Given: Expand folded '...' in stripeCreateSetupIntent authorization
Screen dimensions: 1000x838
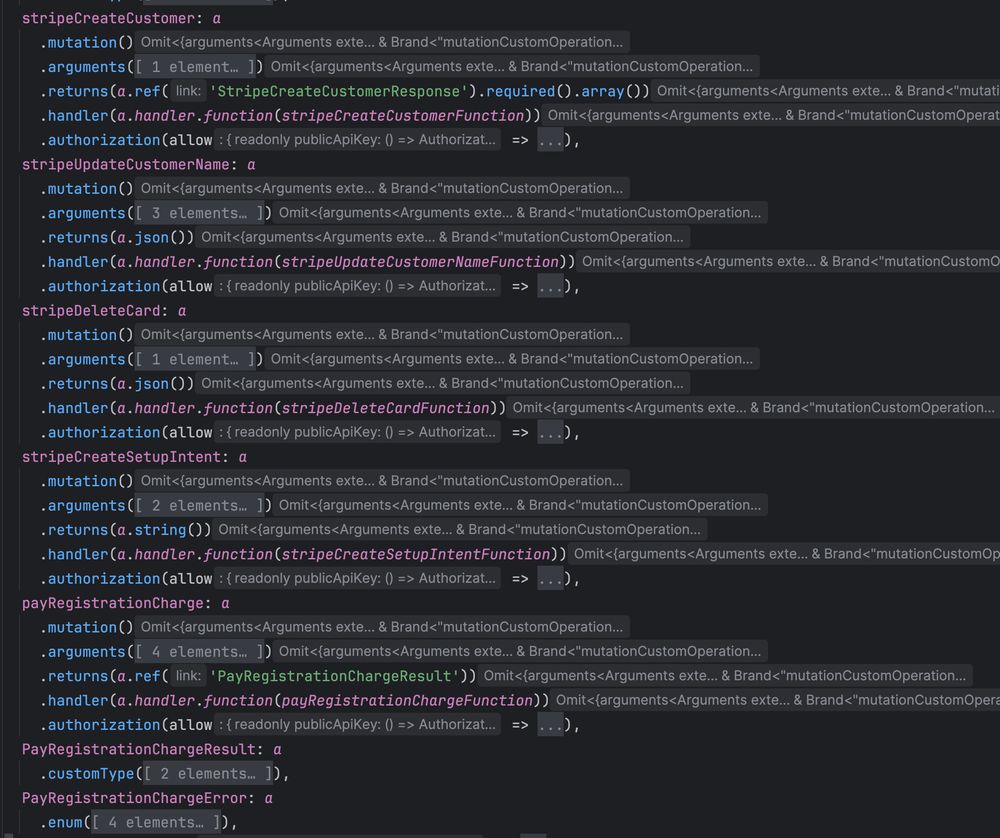Looking at the screenshot, I should click(x=550, y=578).
